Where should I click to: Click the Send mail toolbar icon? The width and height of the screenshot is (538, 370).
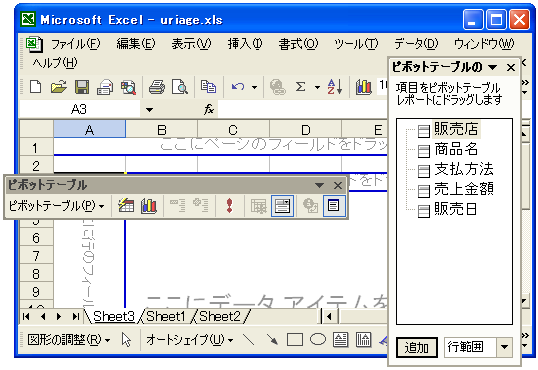(x=105, y=87)
